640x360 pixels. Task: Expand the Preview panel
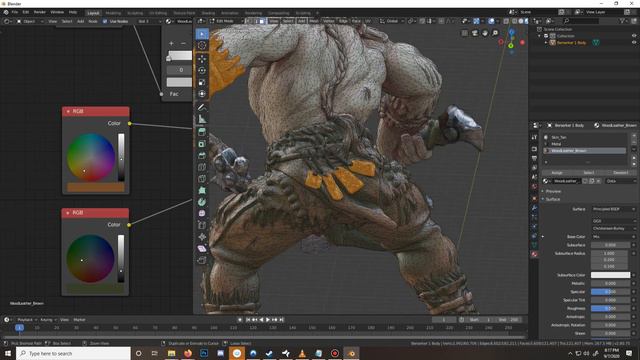click(553, 191)
